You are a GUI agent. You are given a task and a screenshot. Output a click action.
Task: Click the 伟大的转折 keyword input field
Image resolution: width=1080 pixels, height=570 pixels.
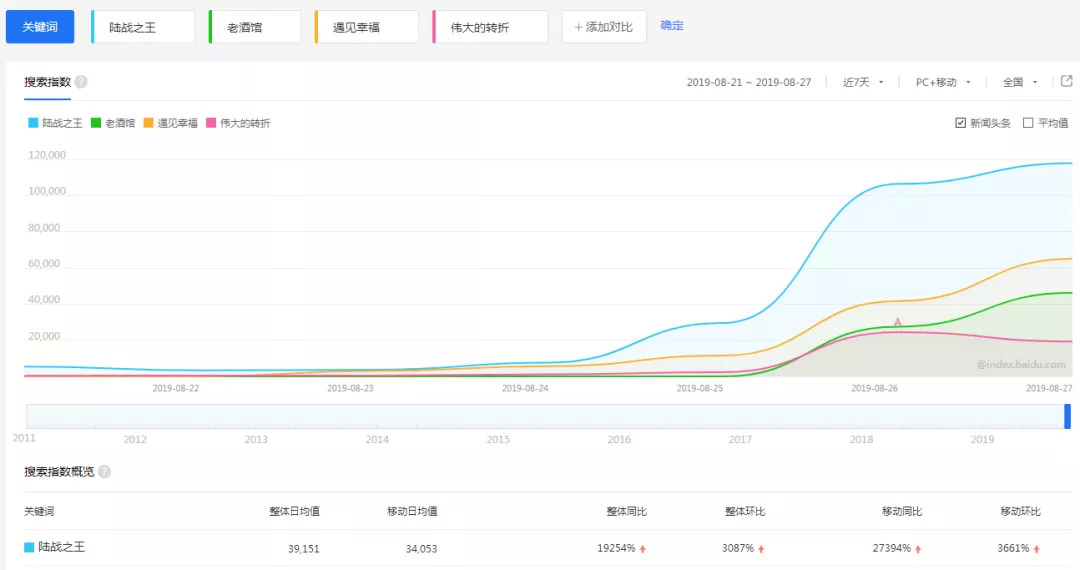[490, 27]
